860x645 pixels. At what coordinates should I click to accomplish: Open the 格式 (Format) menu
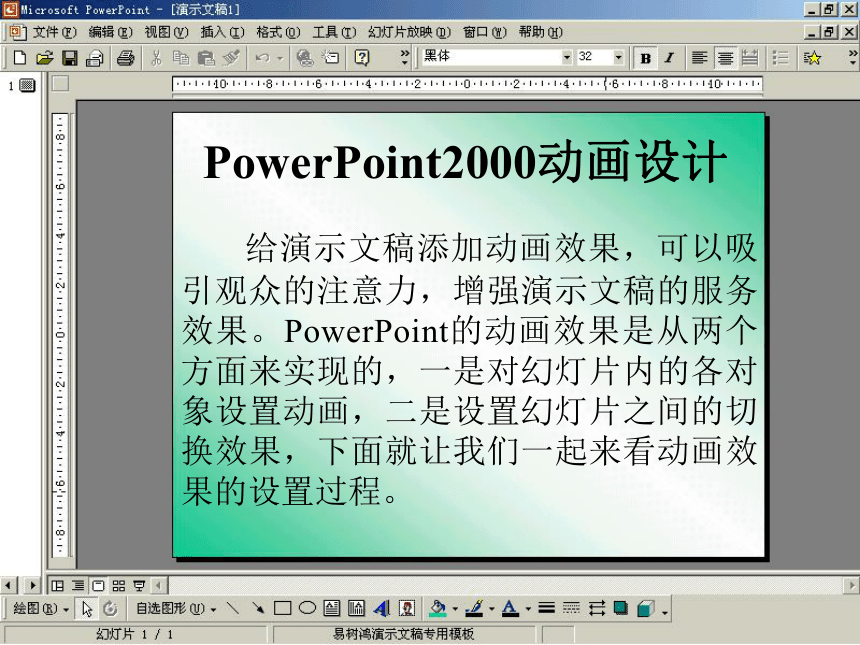[x=278, y=32]
